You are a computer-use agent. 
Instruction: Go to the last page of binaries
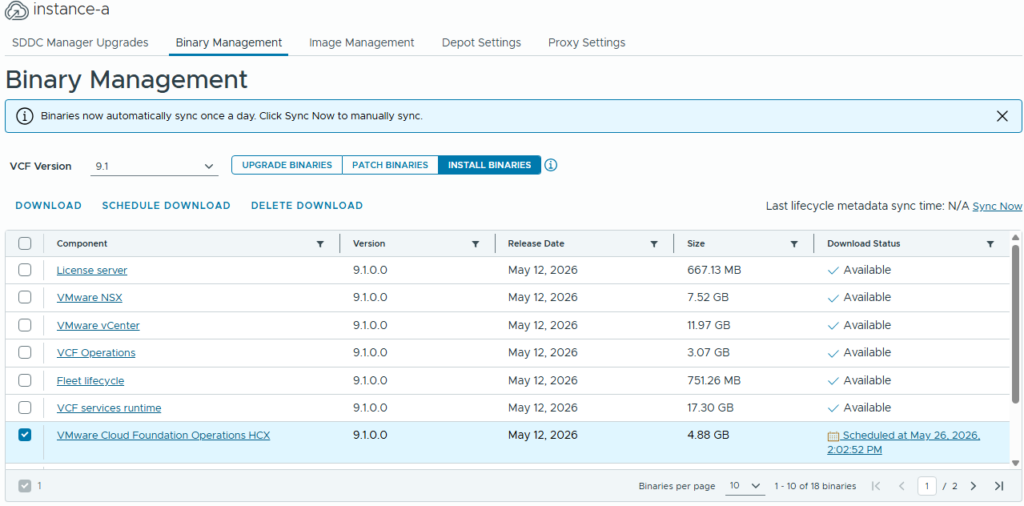[x=999, y=486]
